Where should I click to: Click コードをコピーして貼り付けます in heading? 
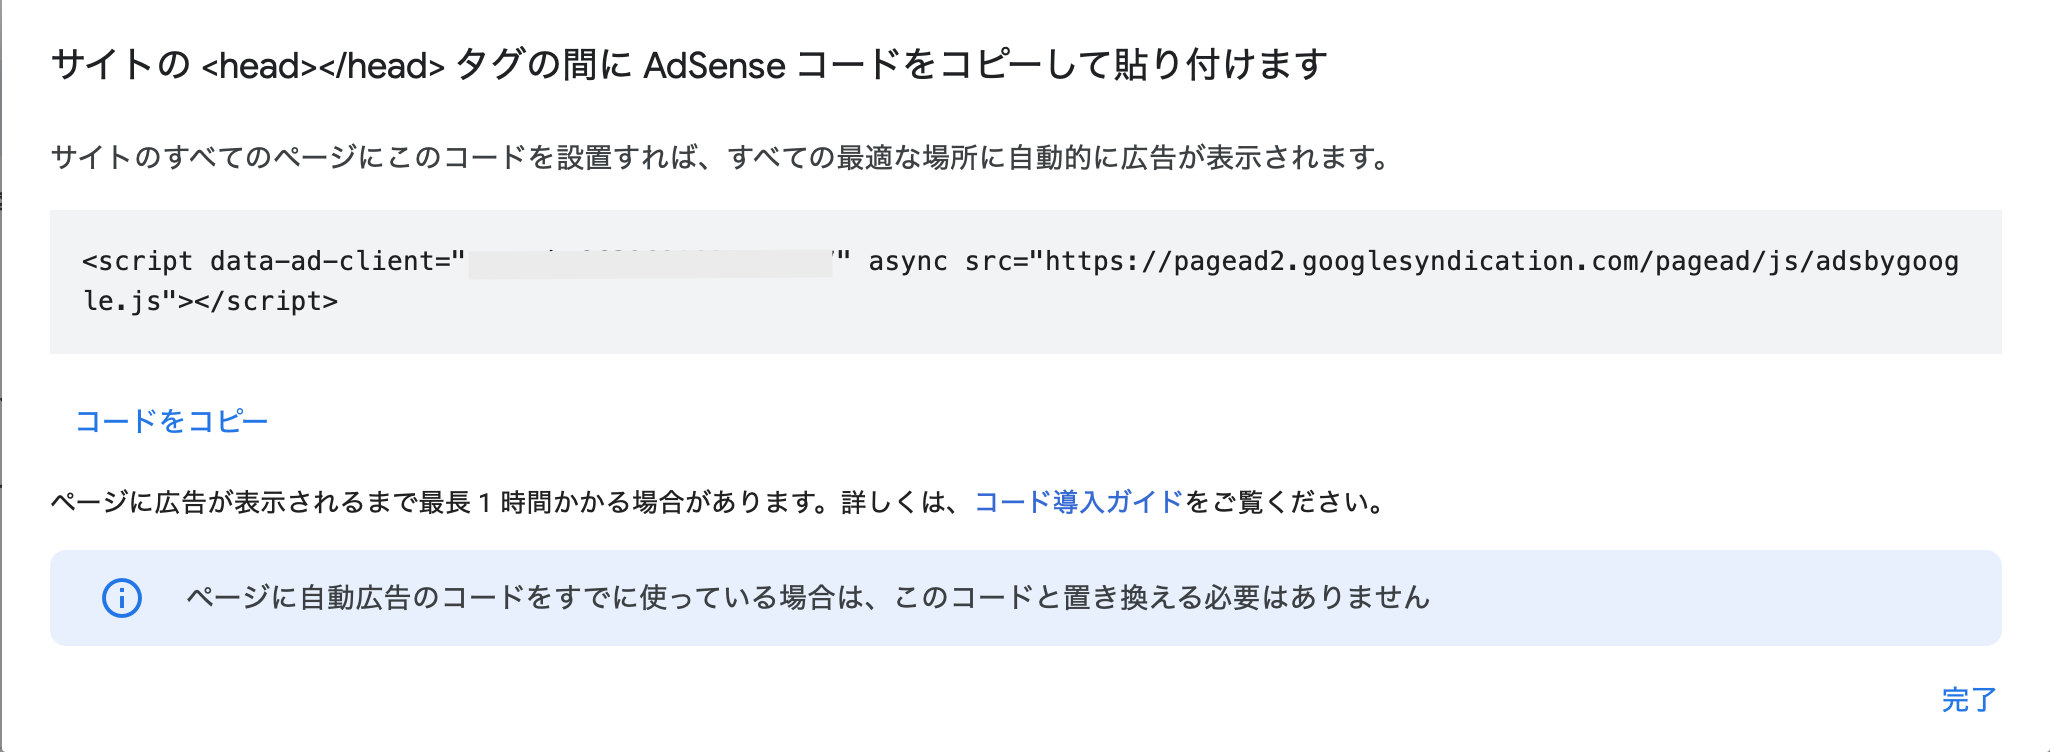1061,66
